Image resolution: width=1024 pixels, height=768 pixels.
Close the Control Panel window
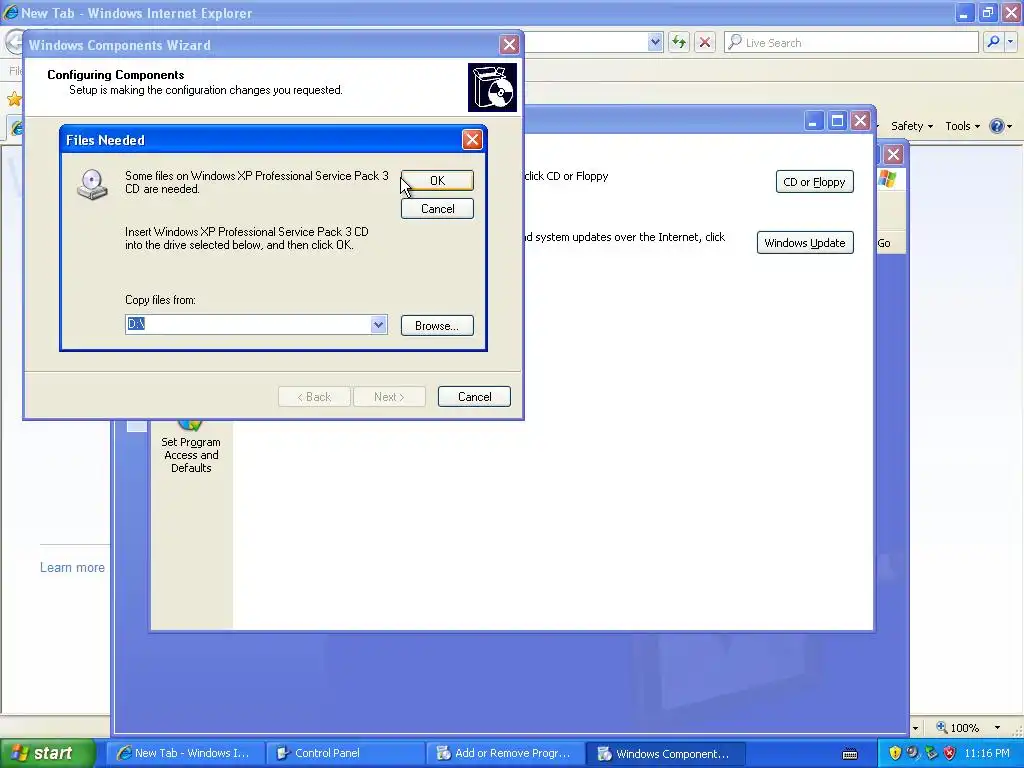click(893, 155)
